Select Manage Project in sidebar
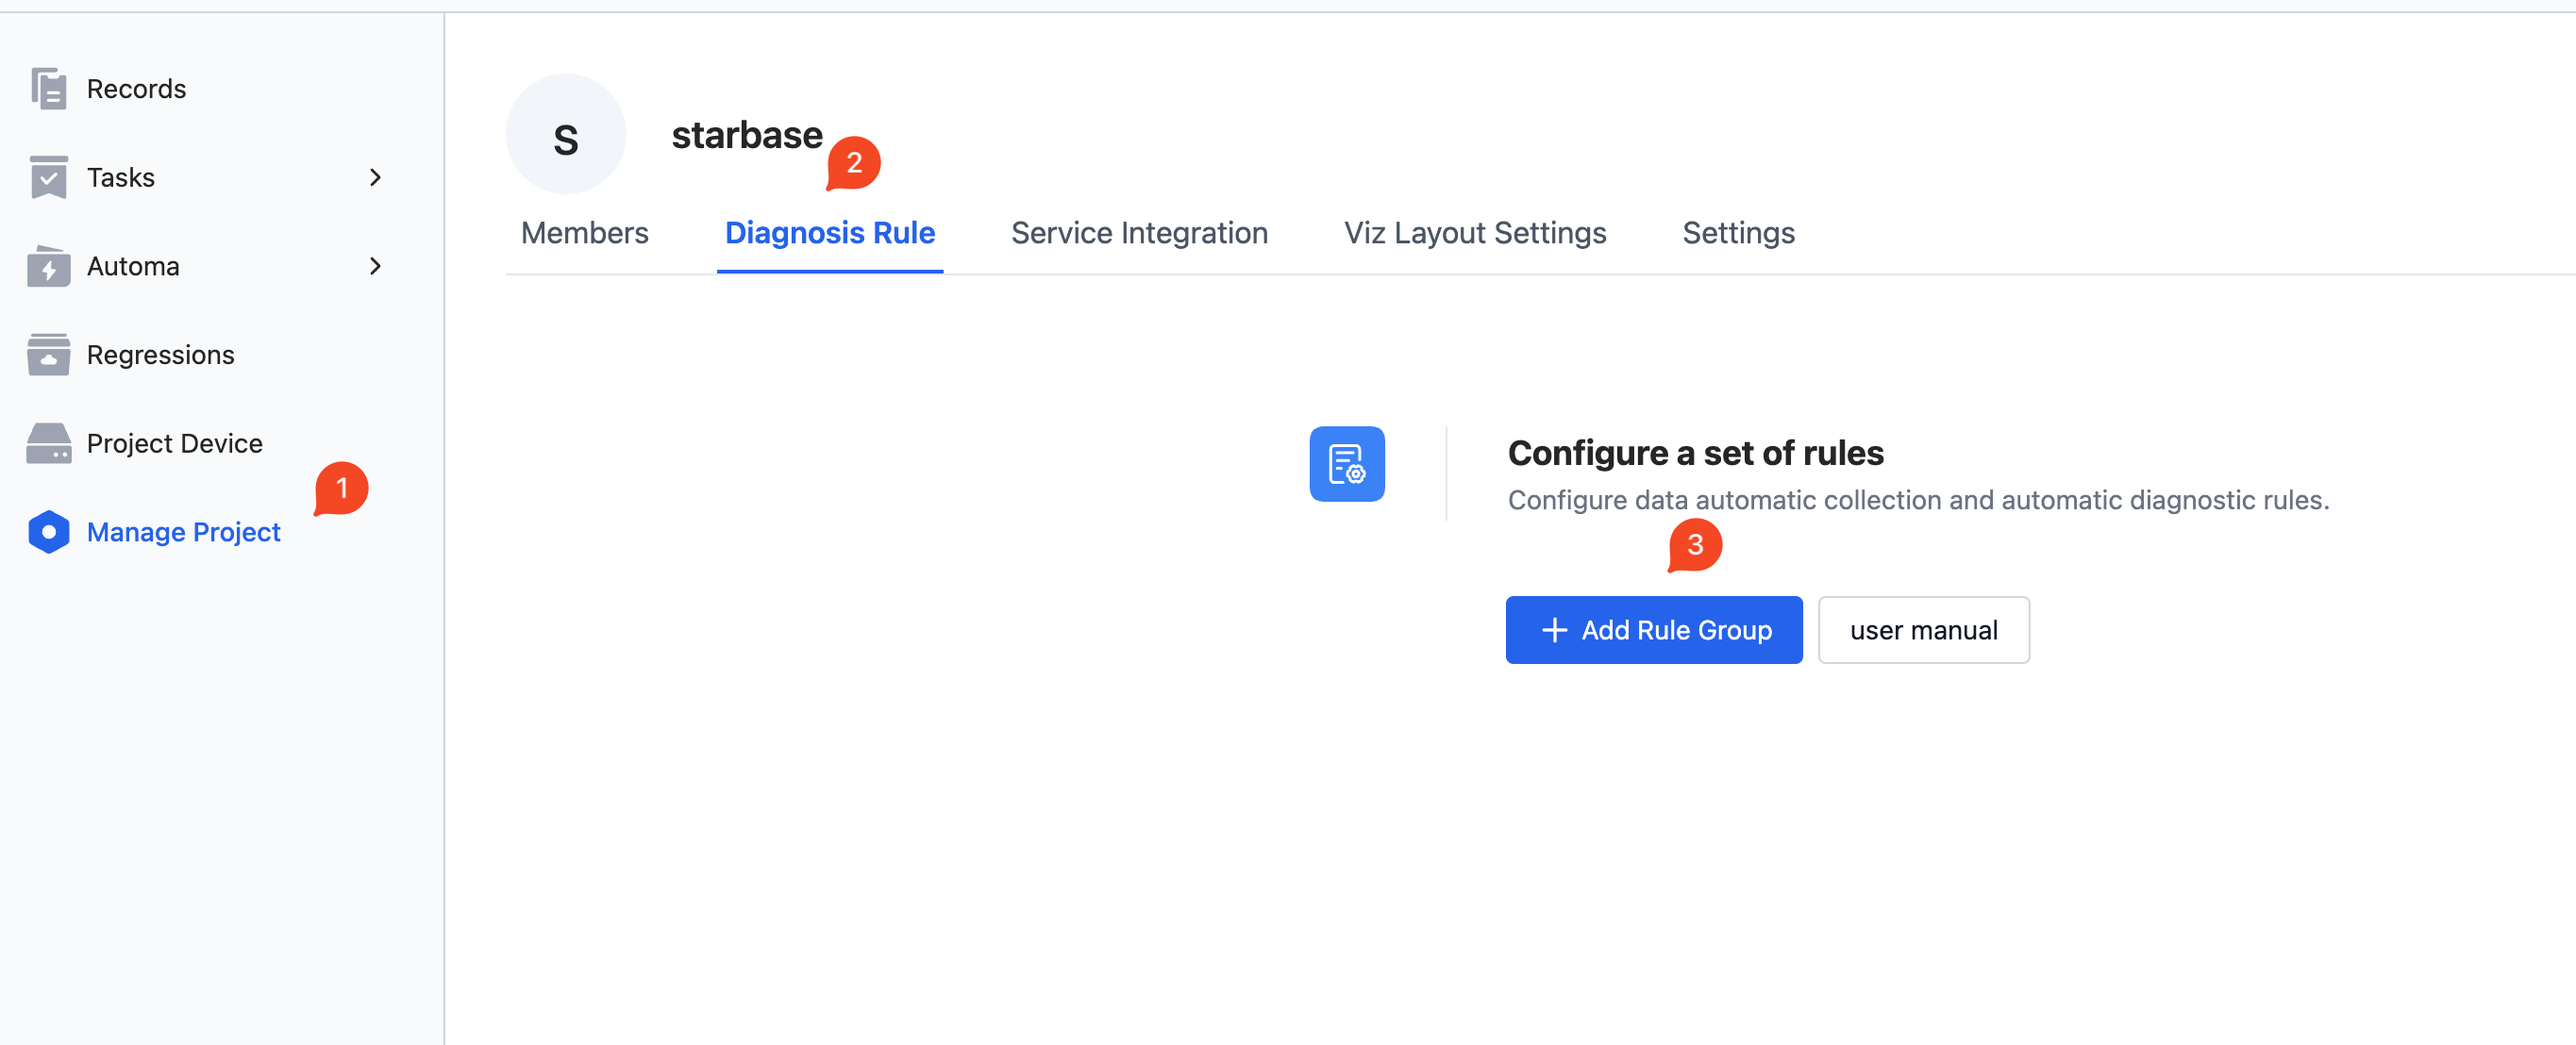This screenshot has width=2576, height=1045. click(184, 532)
